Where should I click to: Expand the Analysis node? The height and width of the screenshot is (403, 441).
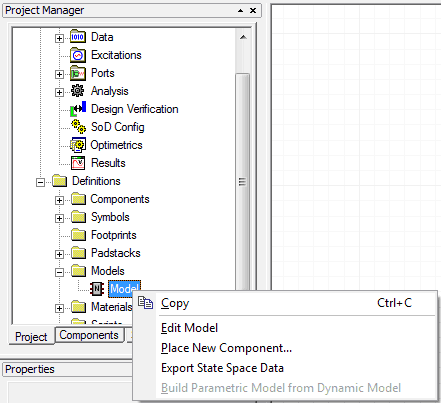(x=59, y=92)
